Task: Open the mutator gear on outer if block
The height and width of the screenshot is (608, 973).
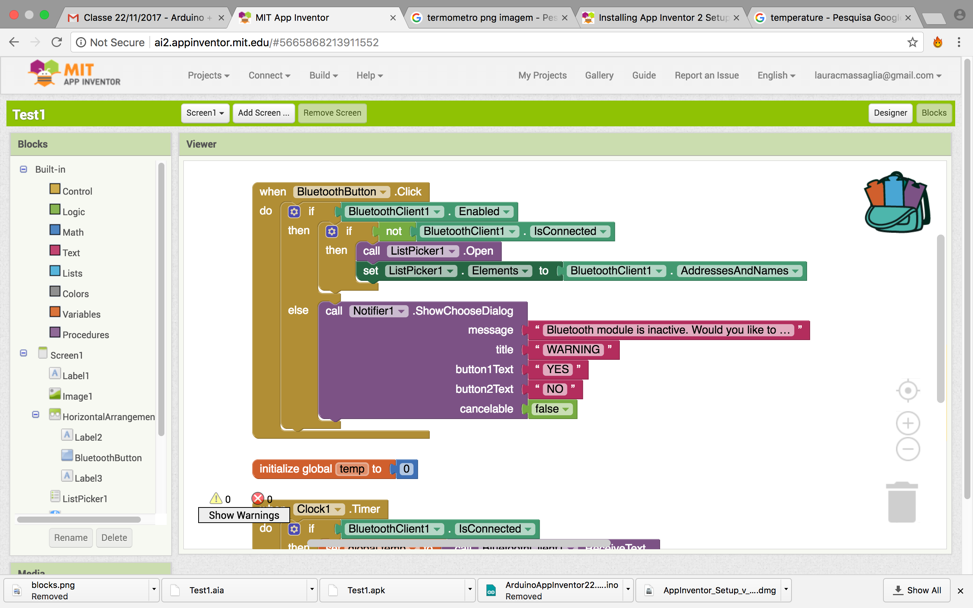Action: (x=294, y=212)
